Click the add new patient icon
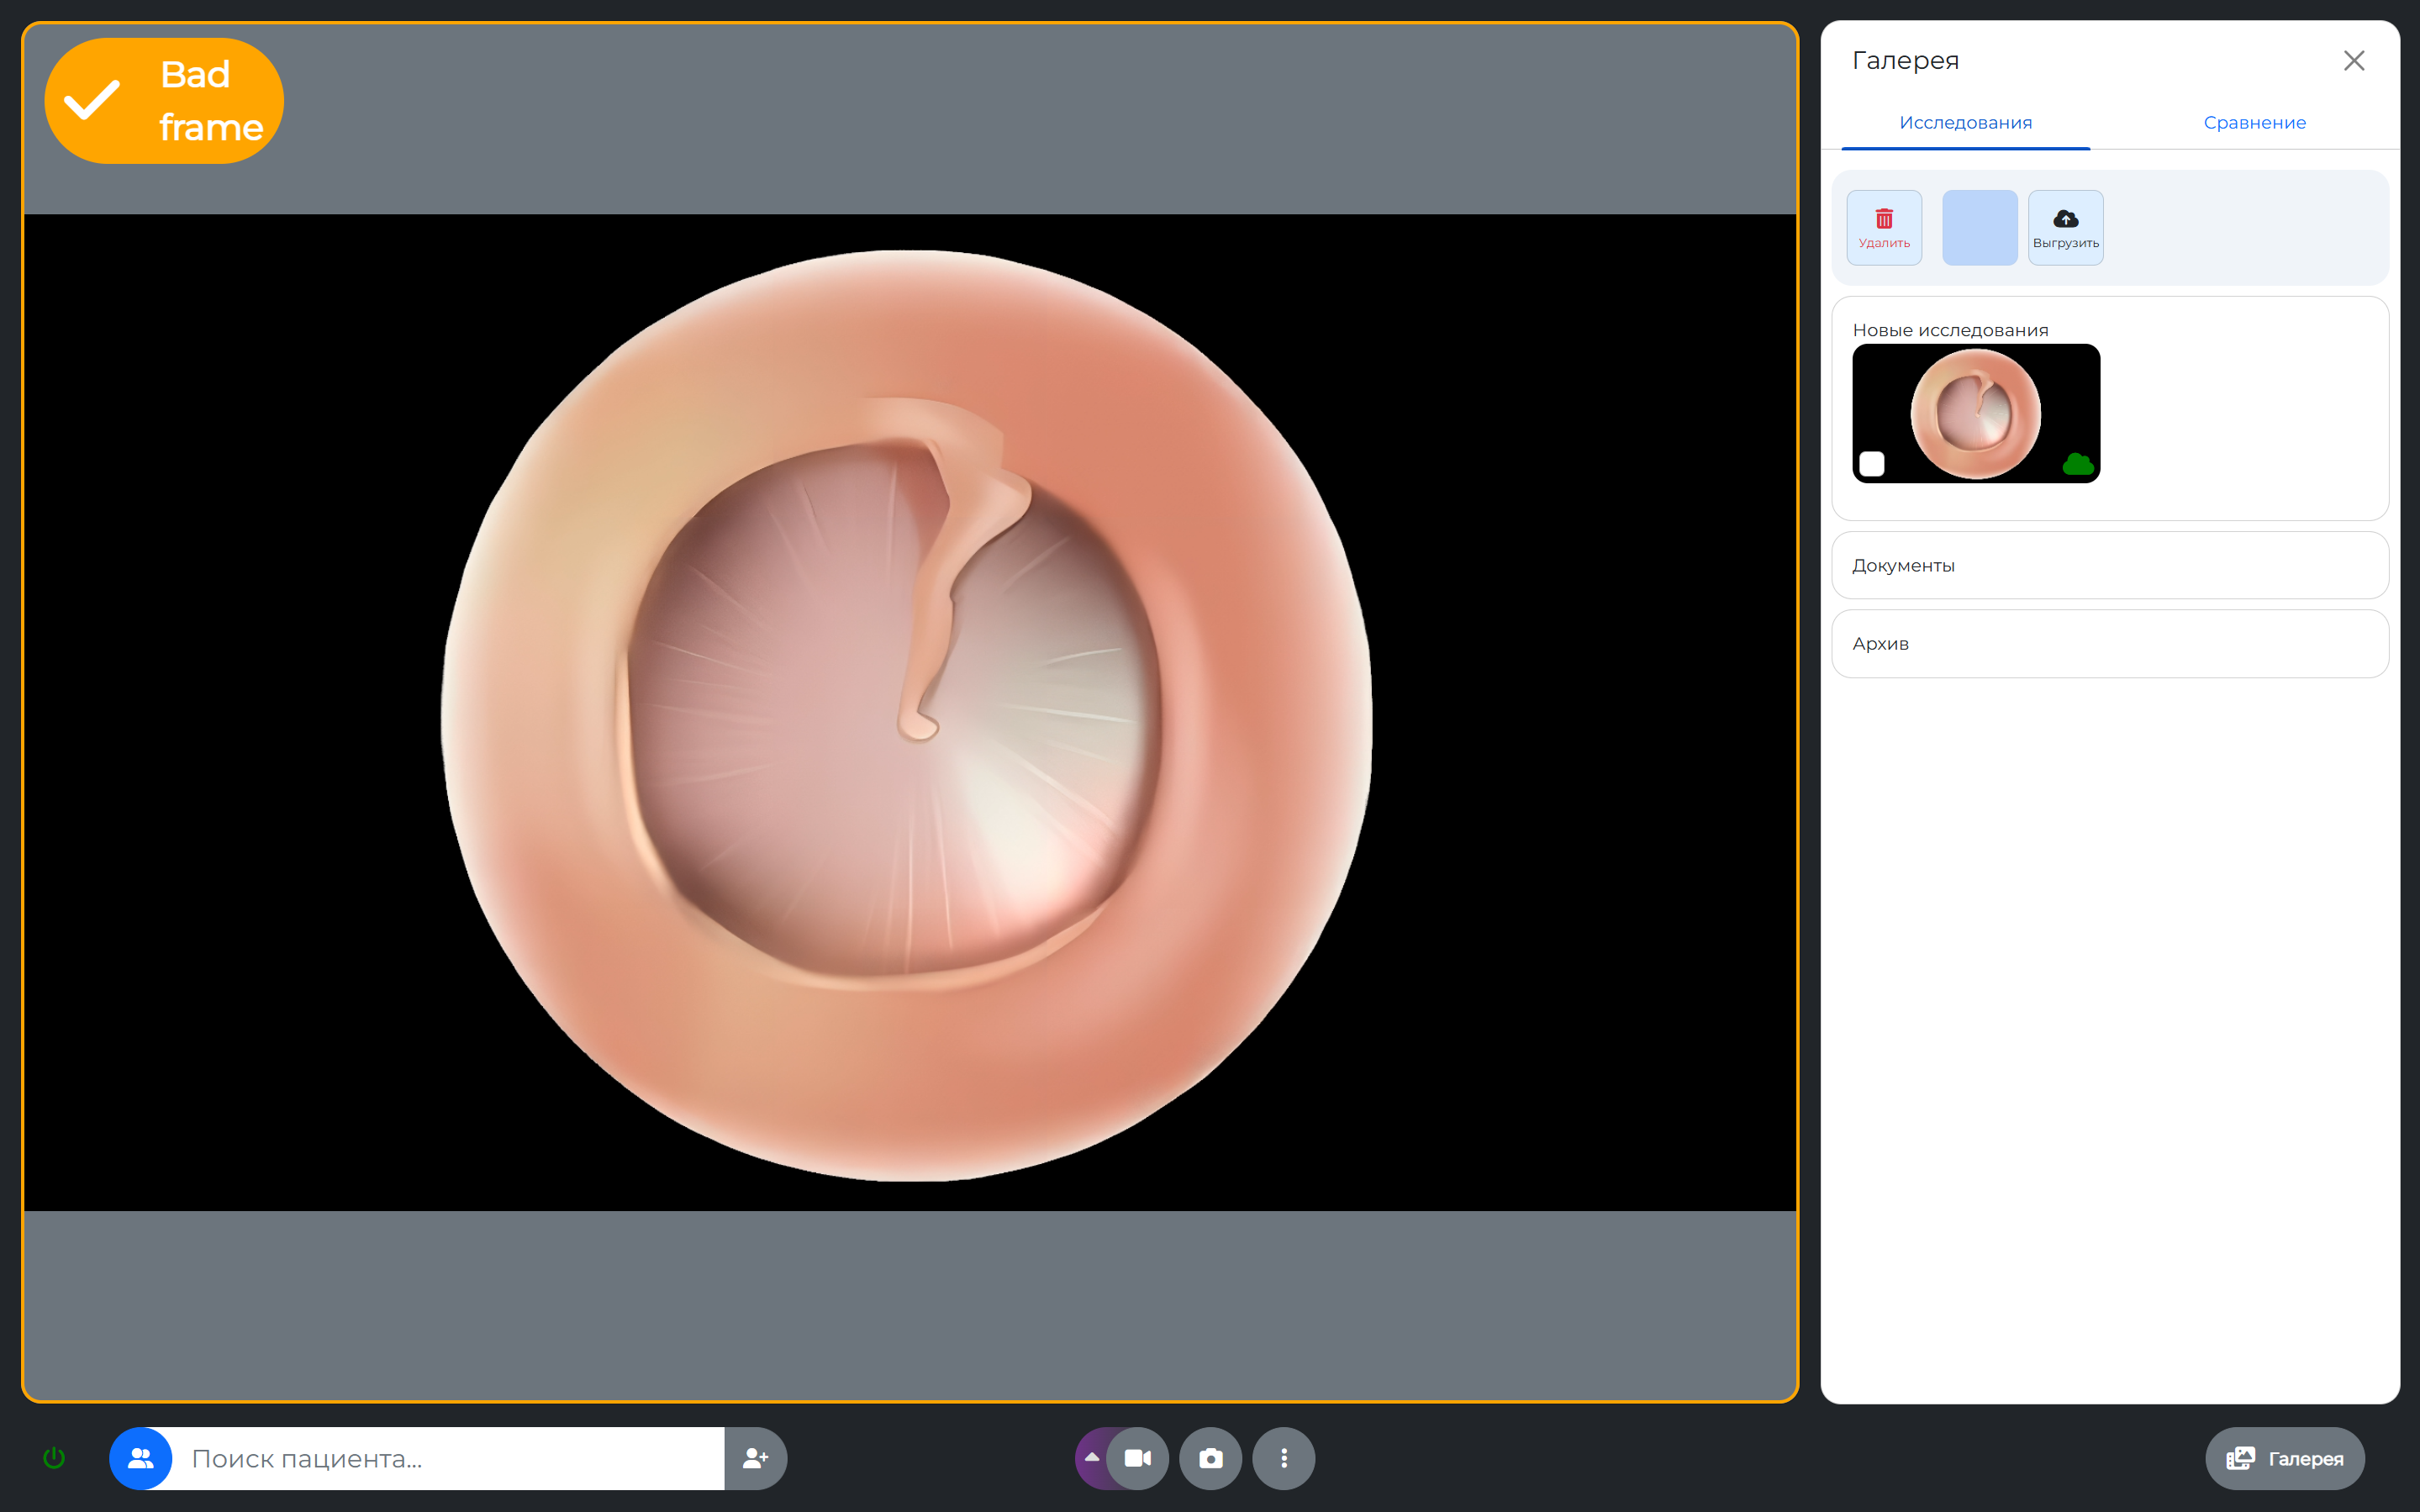Screen dimensions: 2420x1512 [755, 1458]
